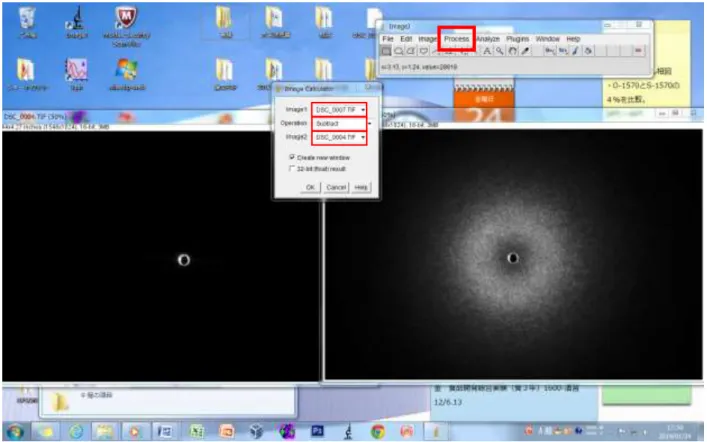This screenshot has height=442, width=707.
Task: Open the Image1 dropdown in Image Calculator
Action: pos(339,110)
